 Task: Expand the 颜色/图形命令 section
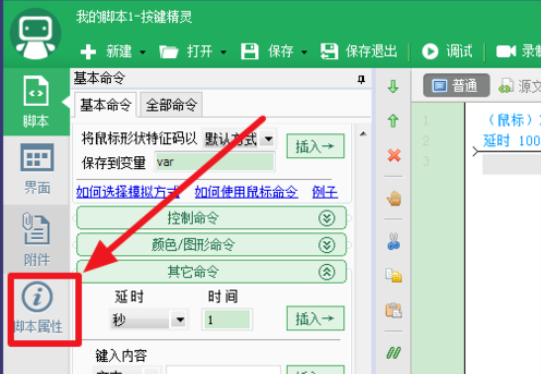(x=211, y=245)
